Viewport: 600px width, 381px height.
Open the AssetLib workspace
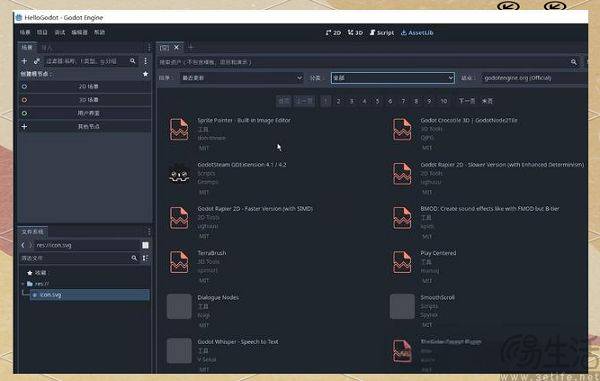coord(417,33)
